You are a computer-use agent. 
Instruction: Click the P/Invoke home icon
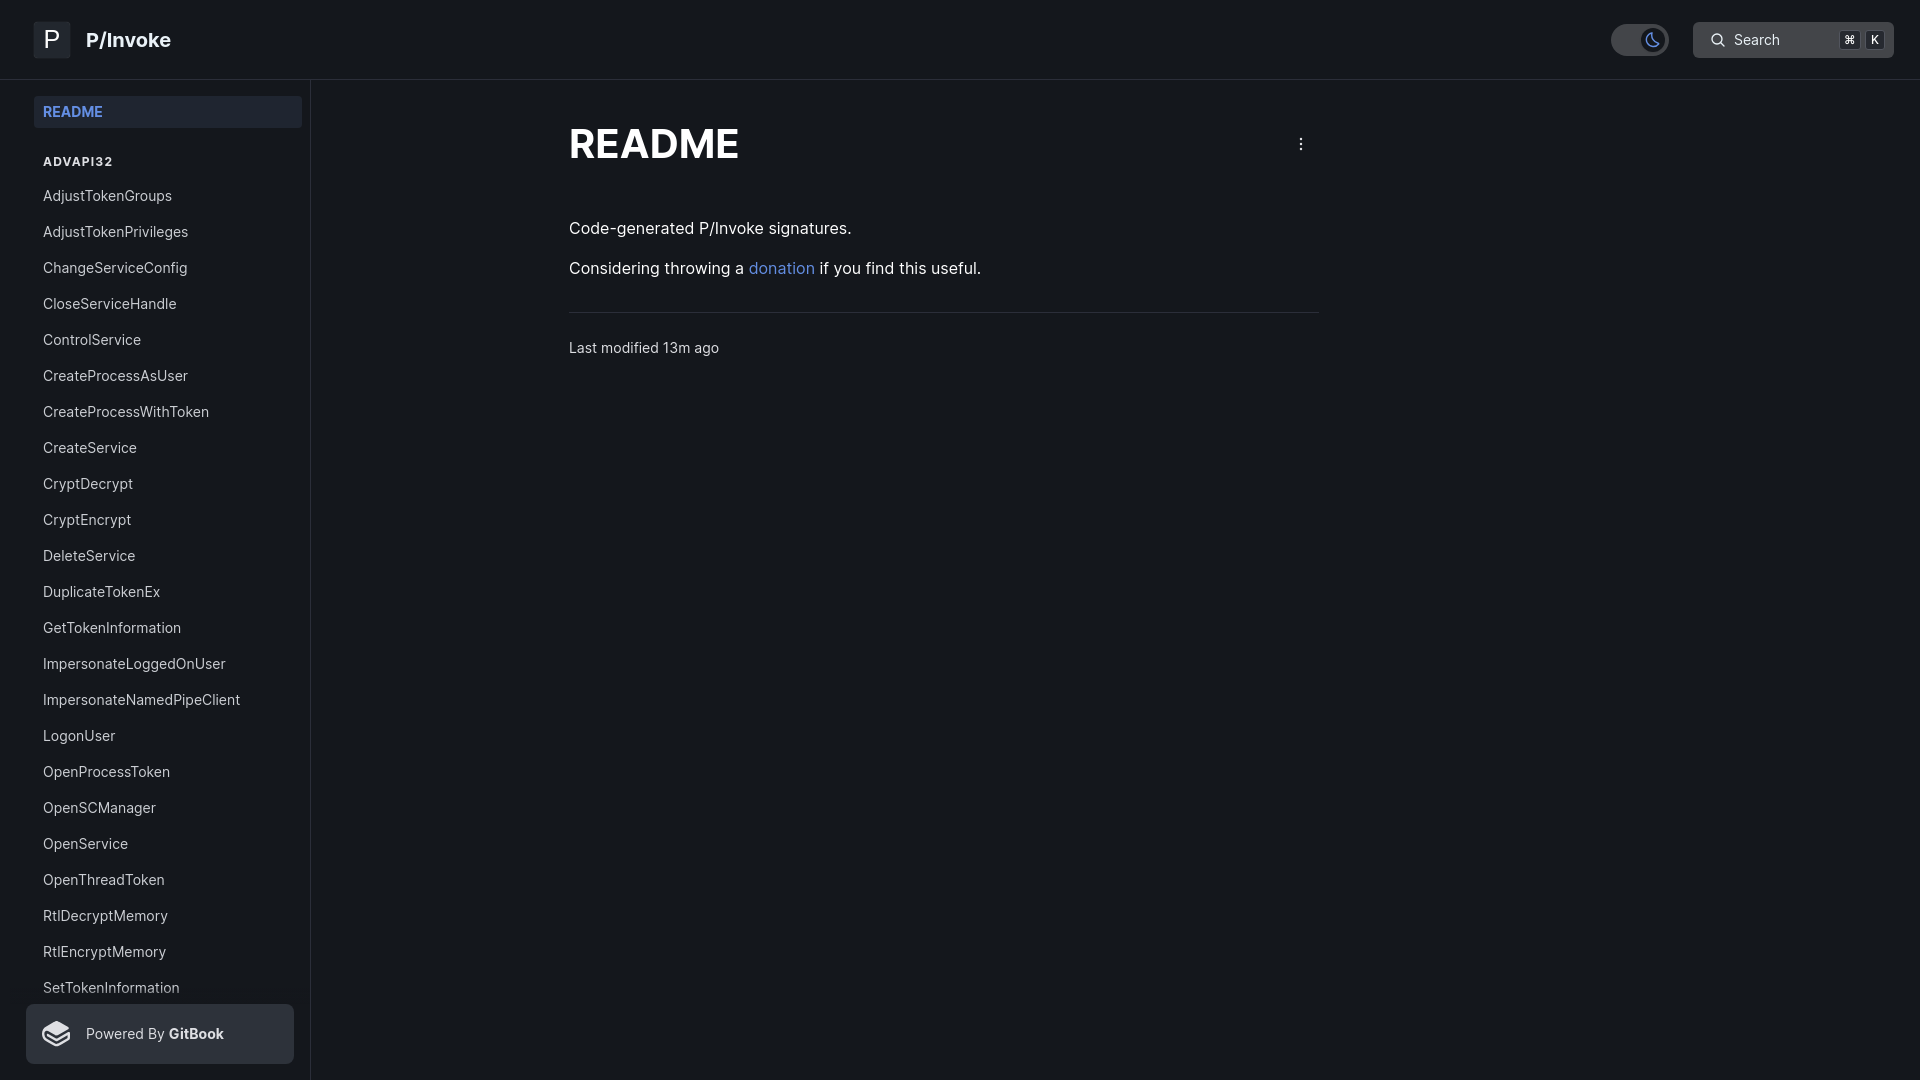tap(51, 40)
